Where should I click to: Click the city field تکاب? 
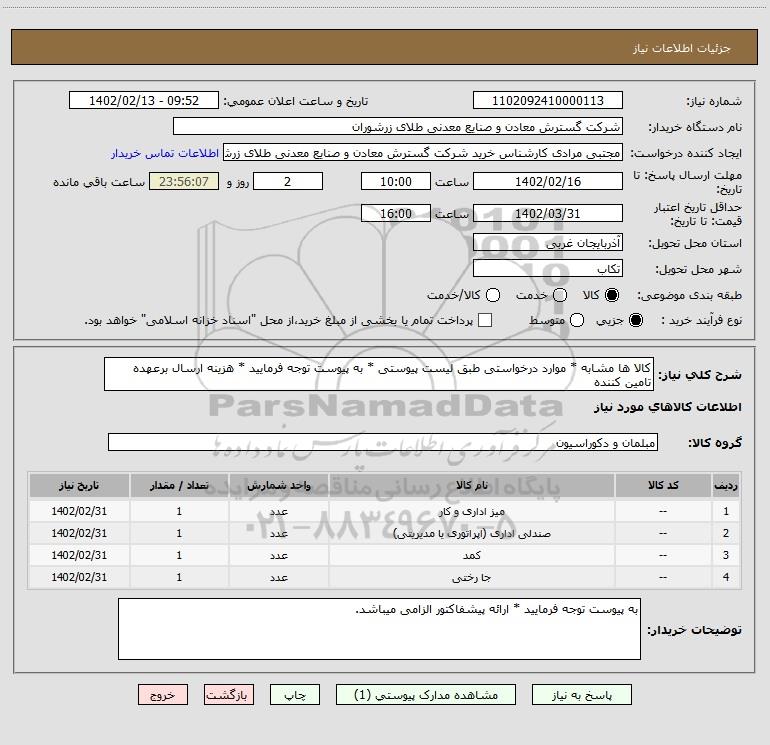pyautogui.click(x=548, y=269)
